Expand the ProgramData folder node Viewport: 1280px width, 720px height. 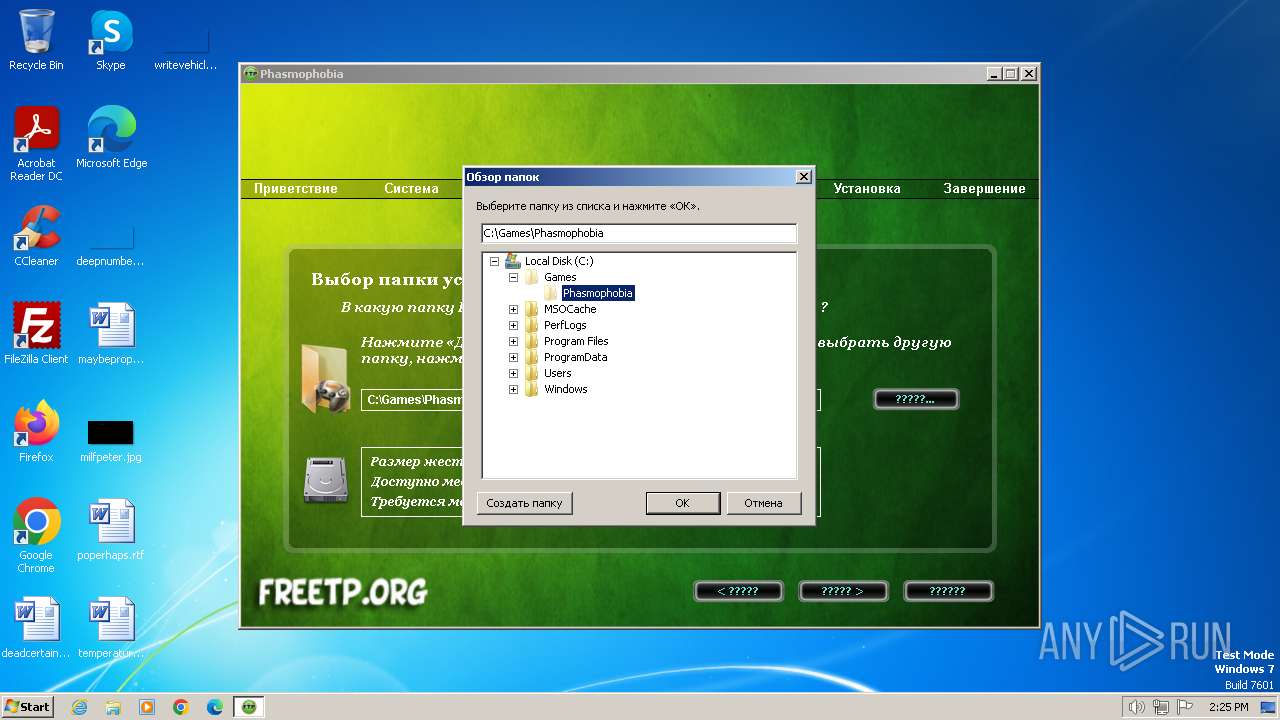(x=513, y=357)
